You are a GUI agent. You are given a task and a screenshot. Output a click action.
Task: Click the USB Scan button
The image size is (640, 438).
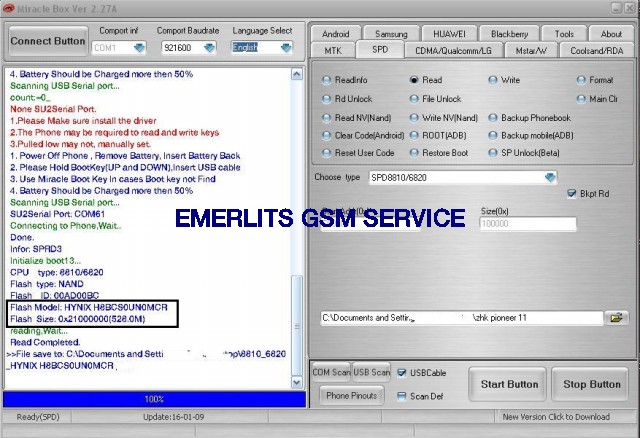[371, 372]
